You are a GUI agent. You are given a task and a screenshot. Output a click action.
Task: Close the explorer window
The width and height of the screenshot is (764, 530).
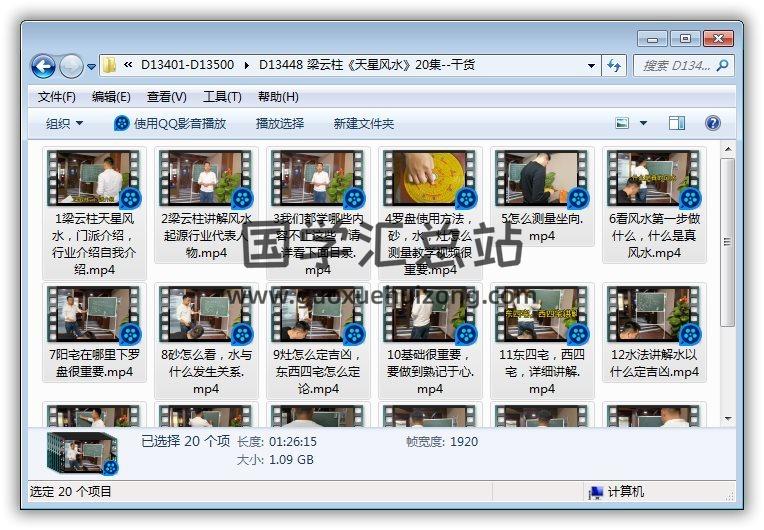tap(718, 38)
